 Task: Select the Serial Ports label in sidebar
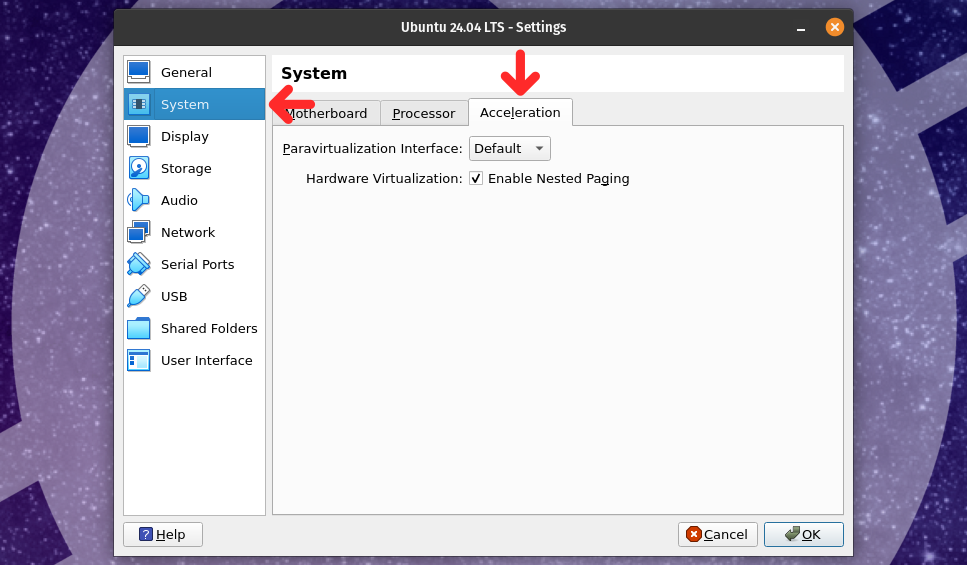197,265
